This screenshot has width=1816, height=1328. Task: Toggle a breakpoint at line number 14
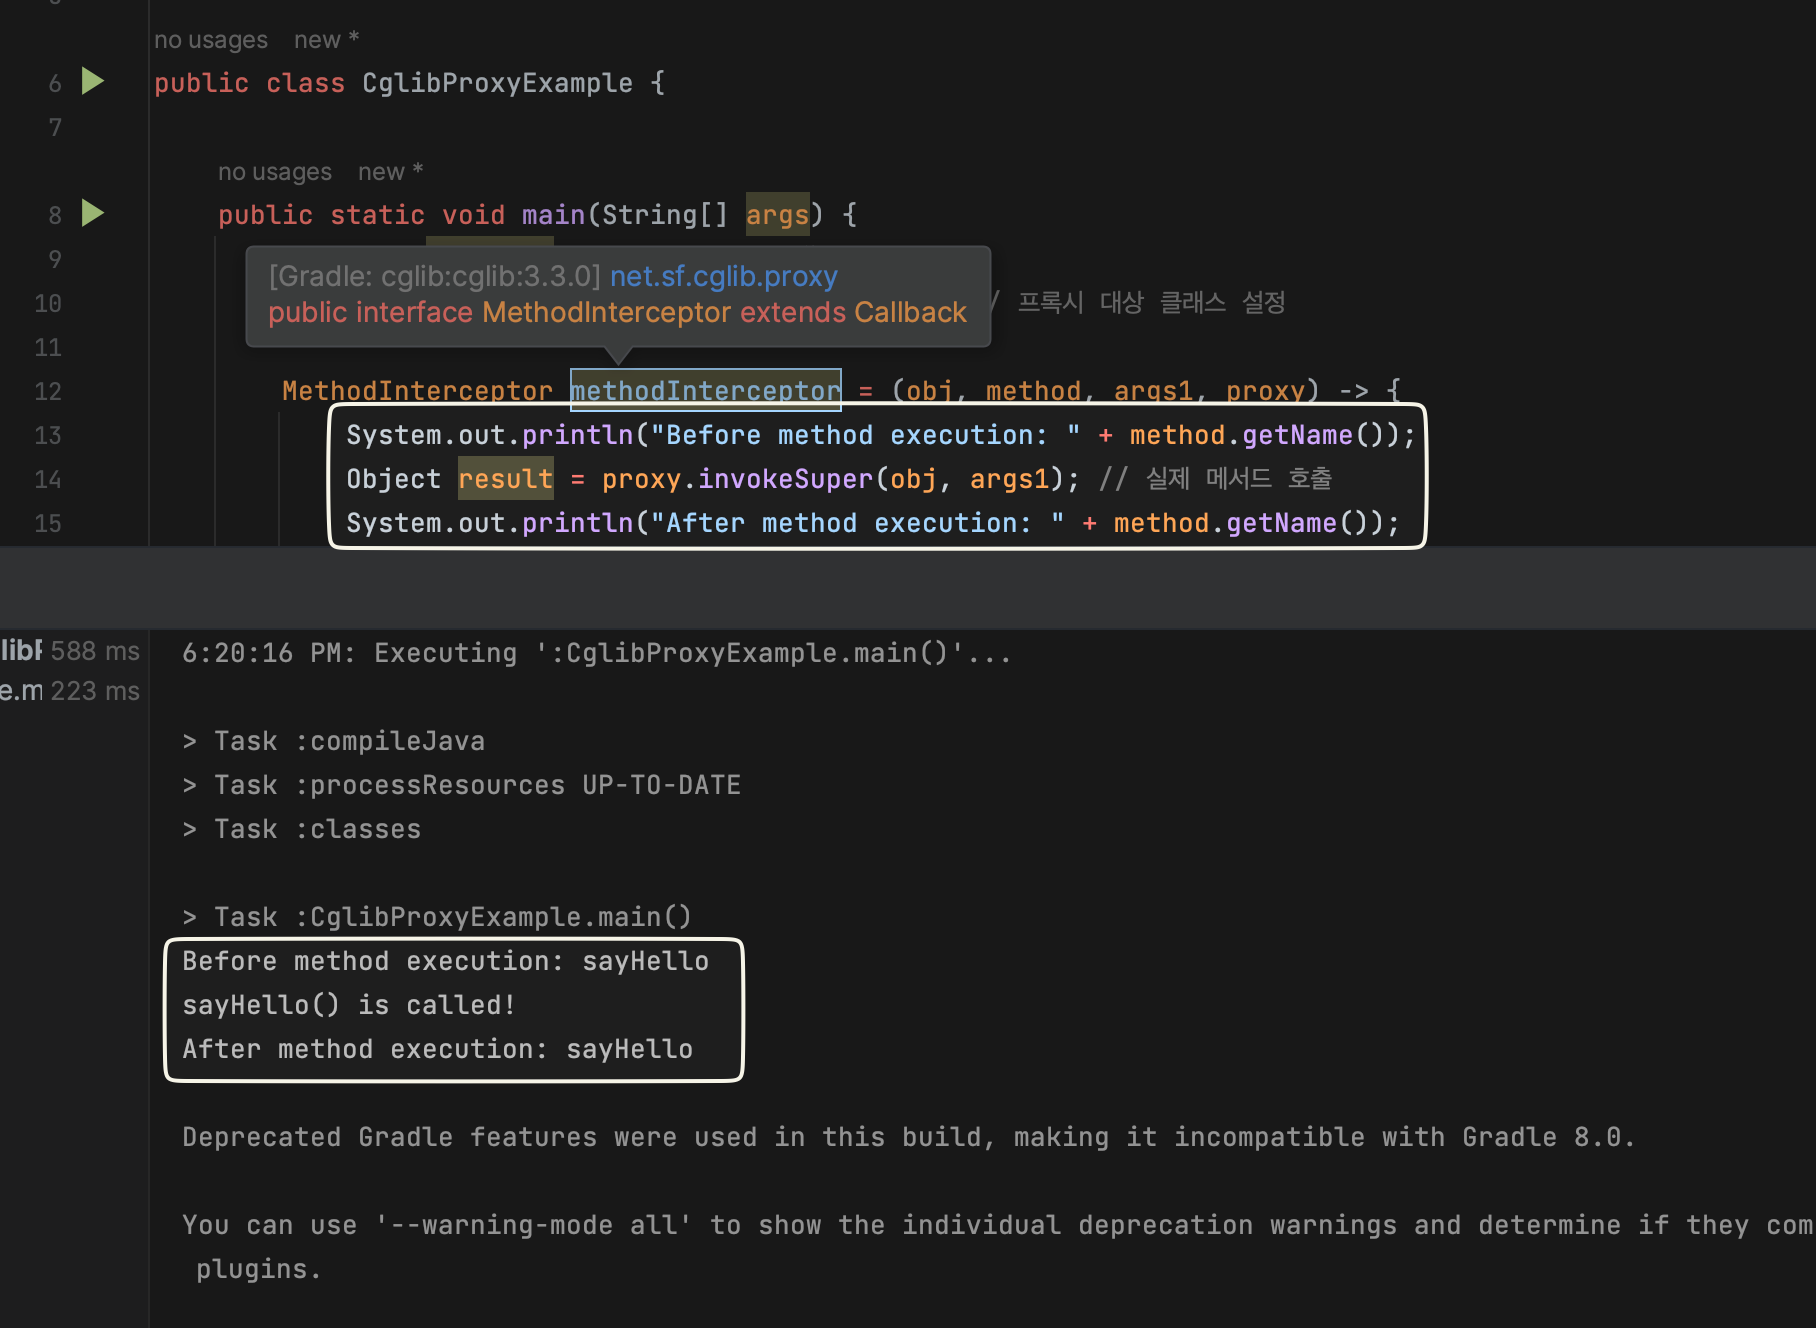(x=48, y=480)
